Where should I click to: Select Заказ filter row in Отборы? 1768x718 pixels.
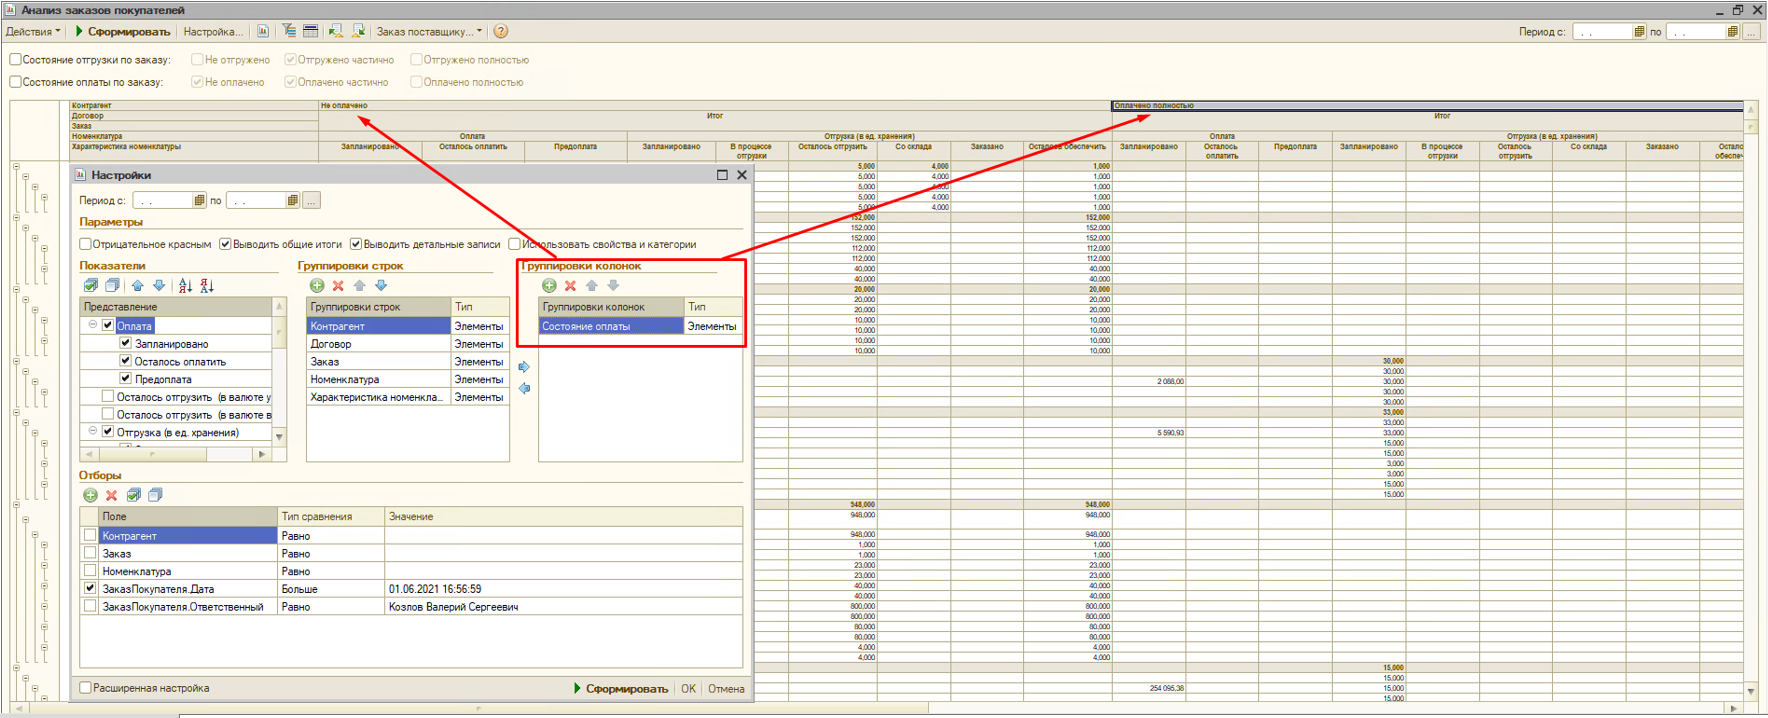(x=188, y=554)
